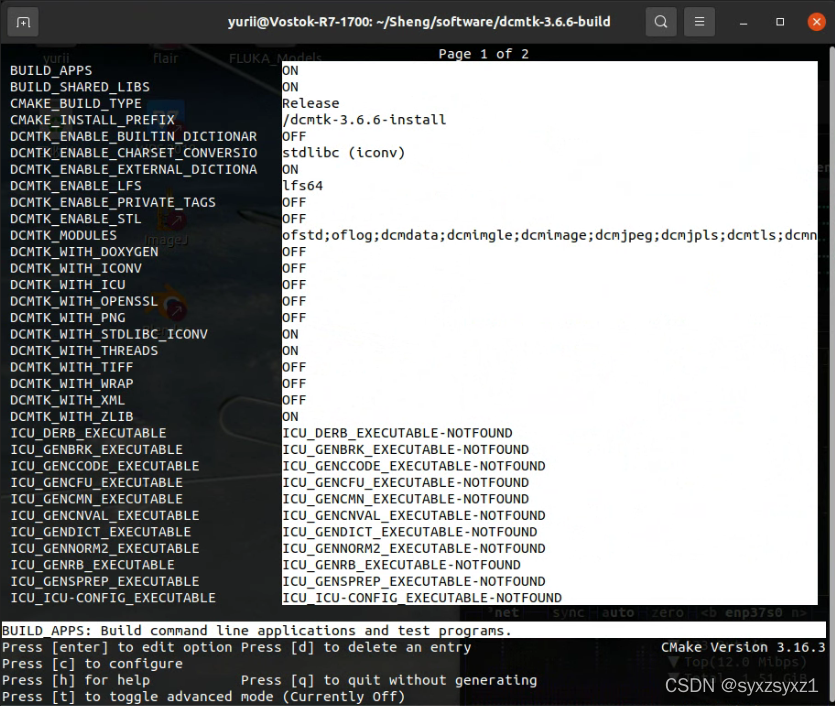835x706 pixels.
Task: Select the ICU_GENCFU_EXECUTABLE option name
Action: click(x=96, y=483)
